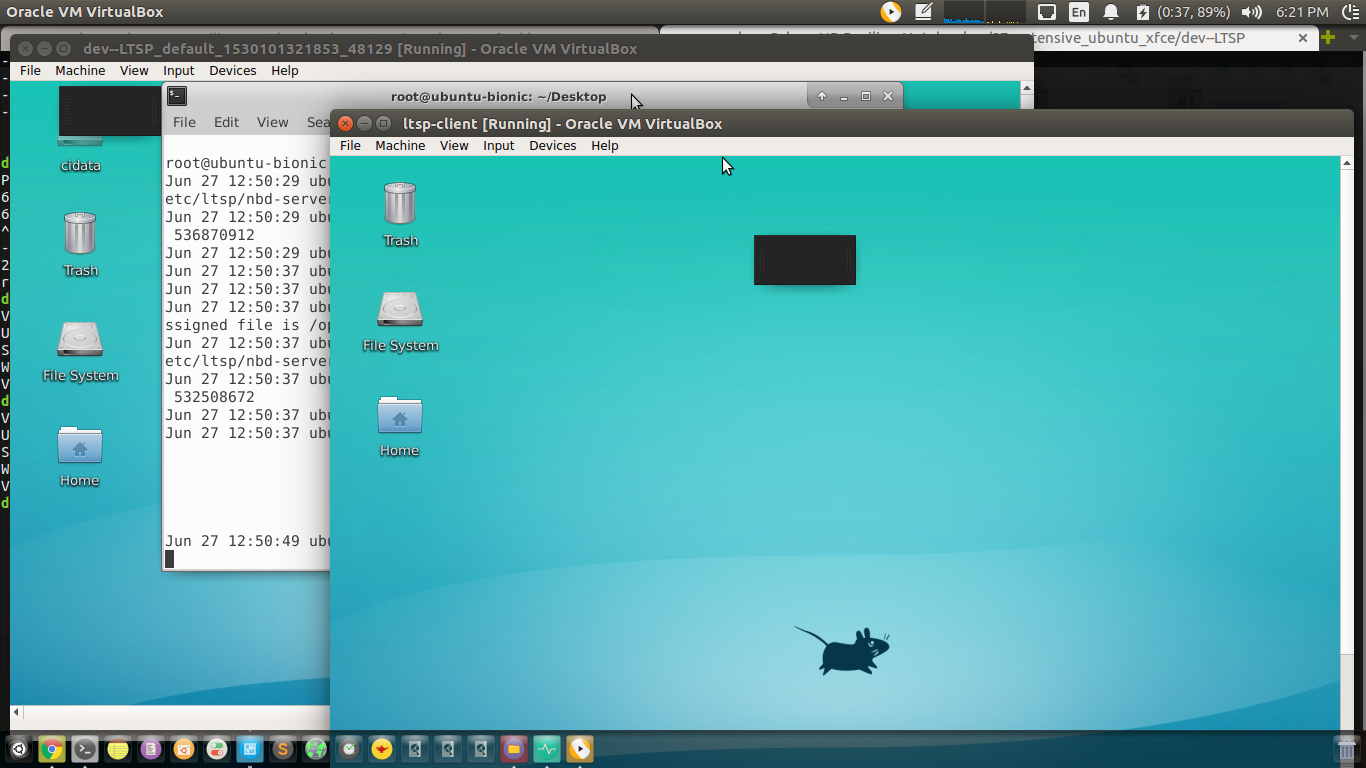1366x768 pixels.
Task: Select Trash icon on ltsp-client desktop
Action: click(x=400, y=214)
